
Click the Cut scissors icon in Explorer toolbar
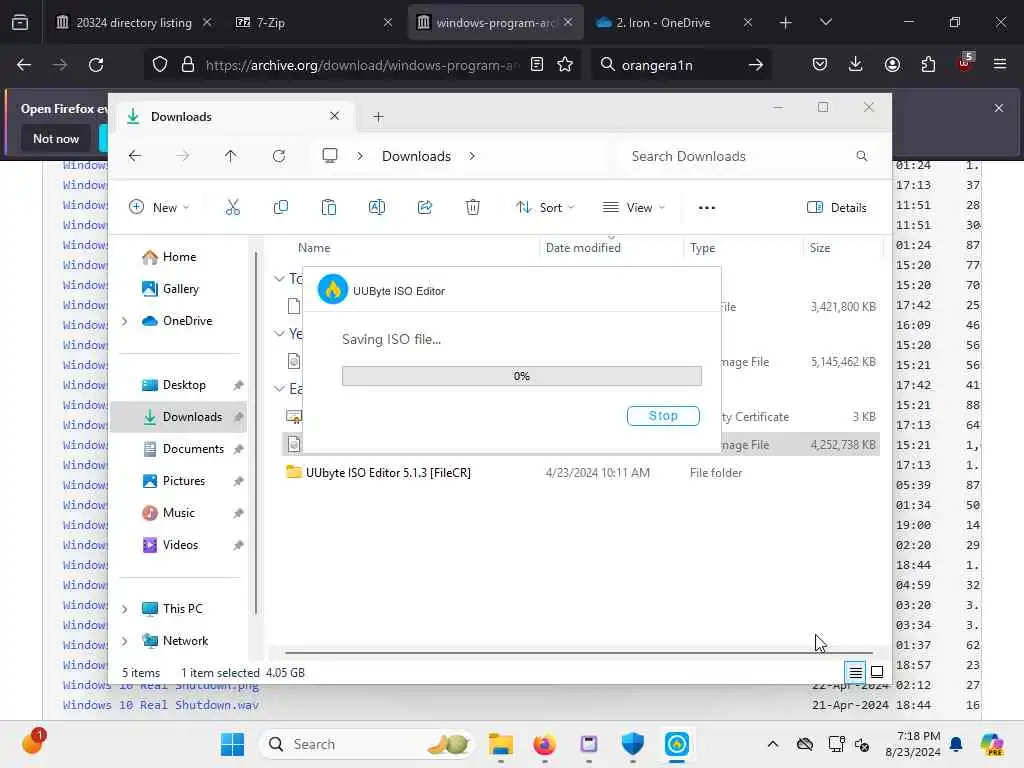click(232, 208)
